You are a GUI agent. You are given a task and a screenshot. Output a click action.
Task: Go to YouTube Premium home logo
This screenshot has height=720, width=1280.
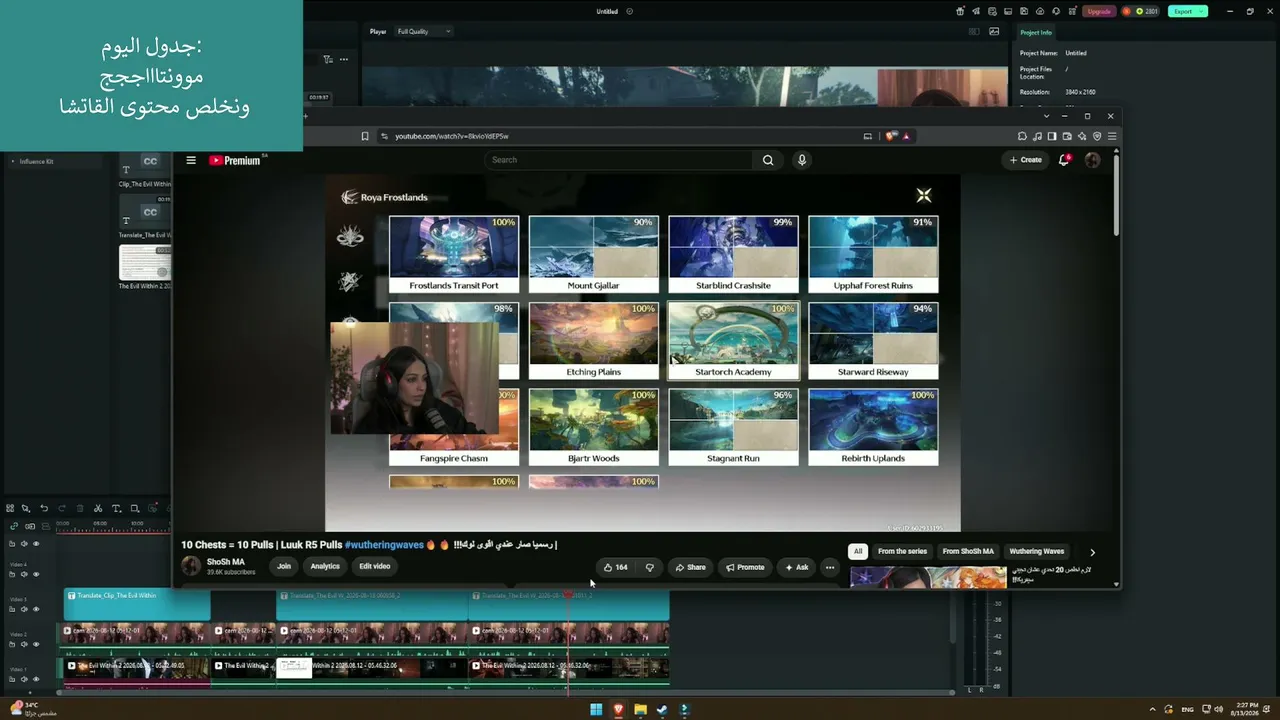(235, 160)
